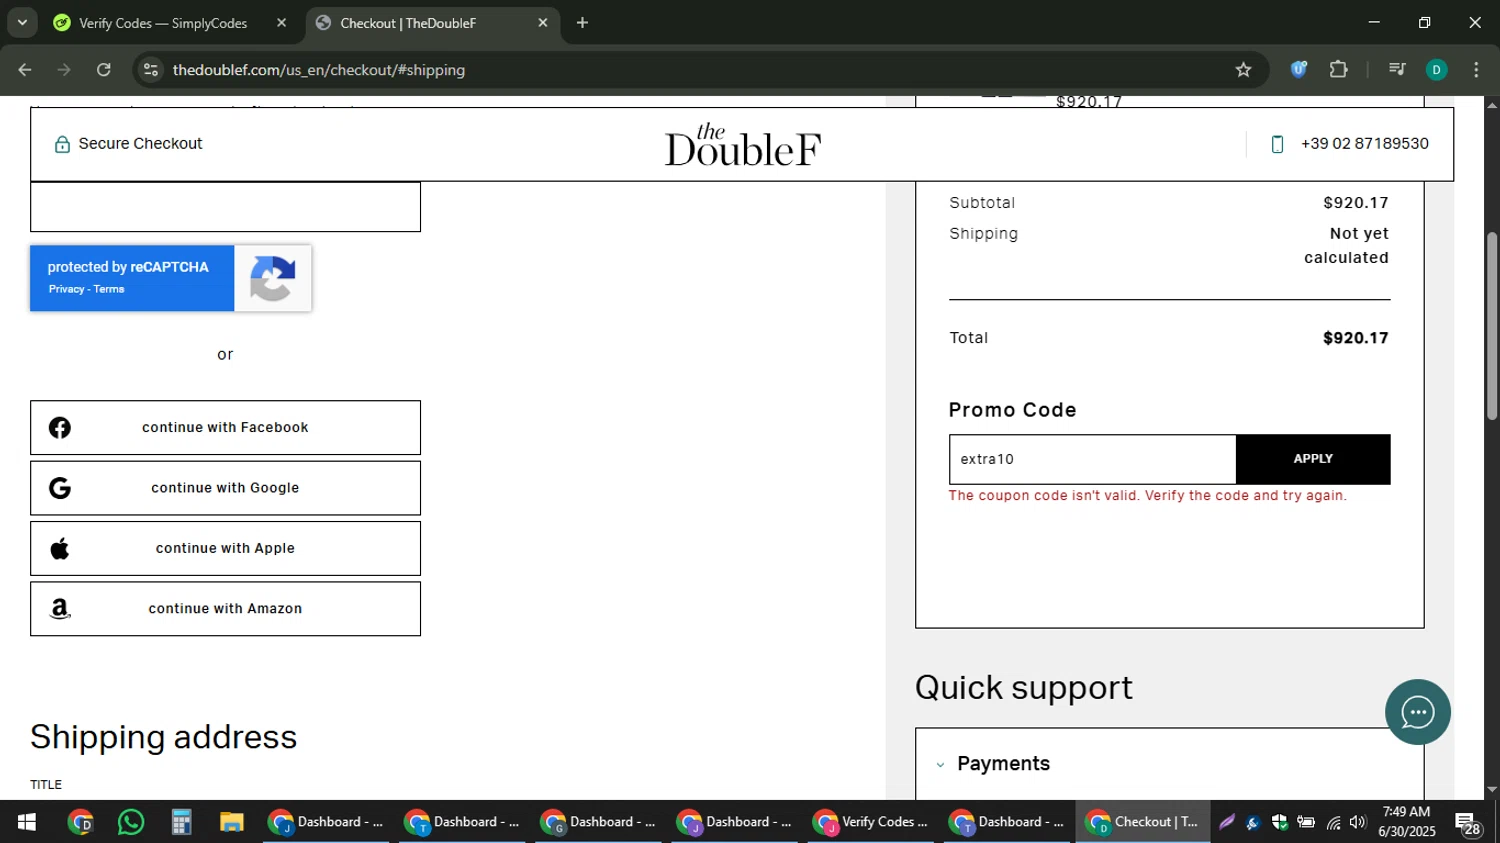Click the Apple logo icon
This screenshot has height=843, width=1500.
click(x=60, y=548)
